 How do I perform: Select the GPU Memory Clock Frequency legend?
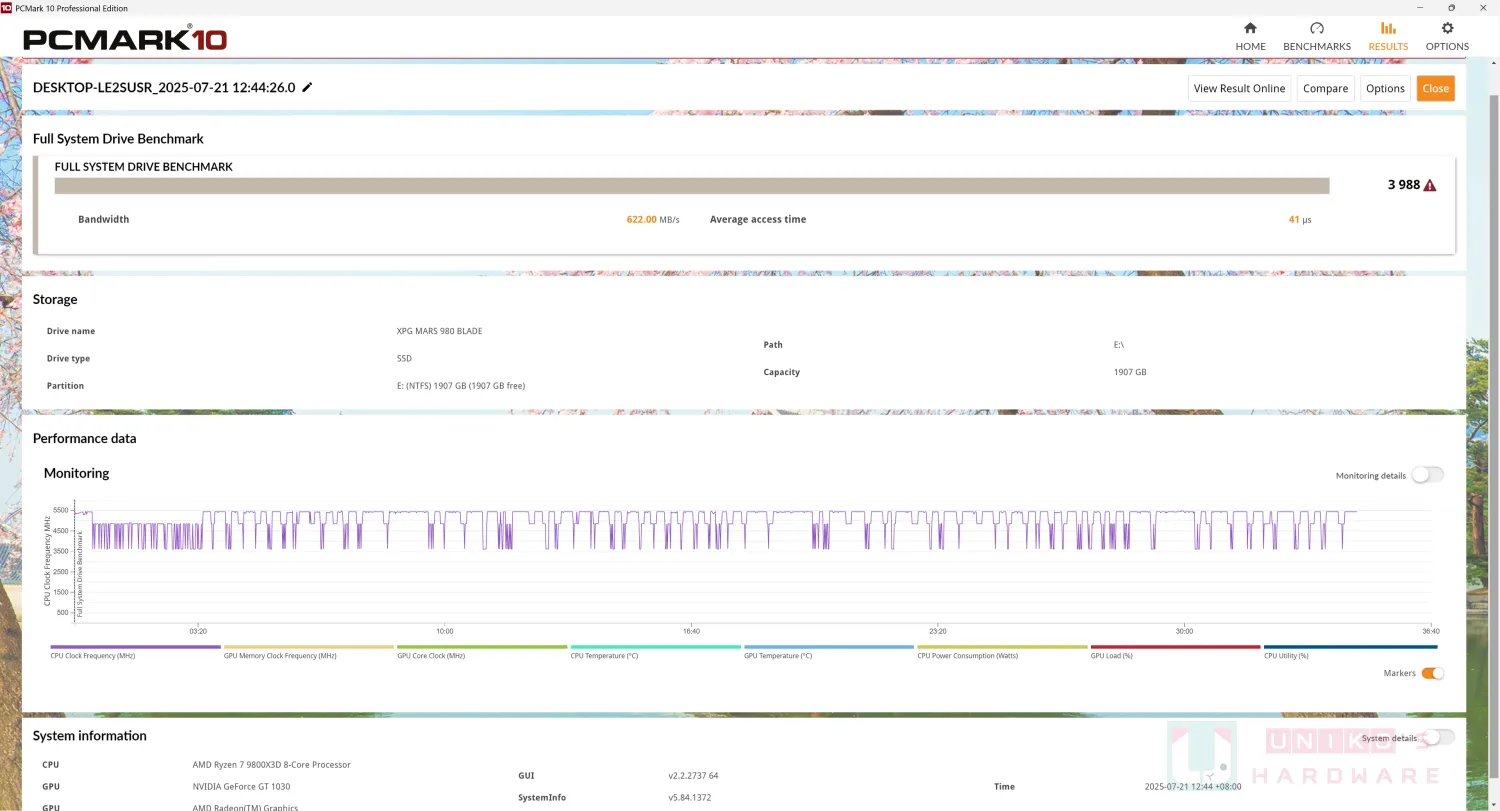pos(308,652)
